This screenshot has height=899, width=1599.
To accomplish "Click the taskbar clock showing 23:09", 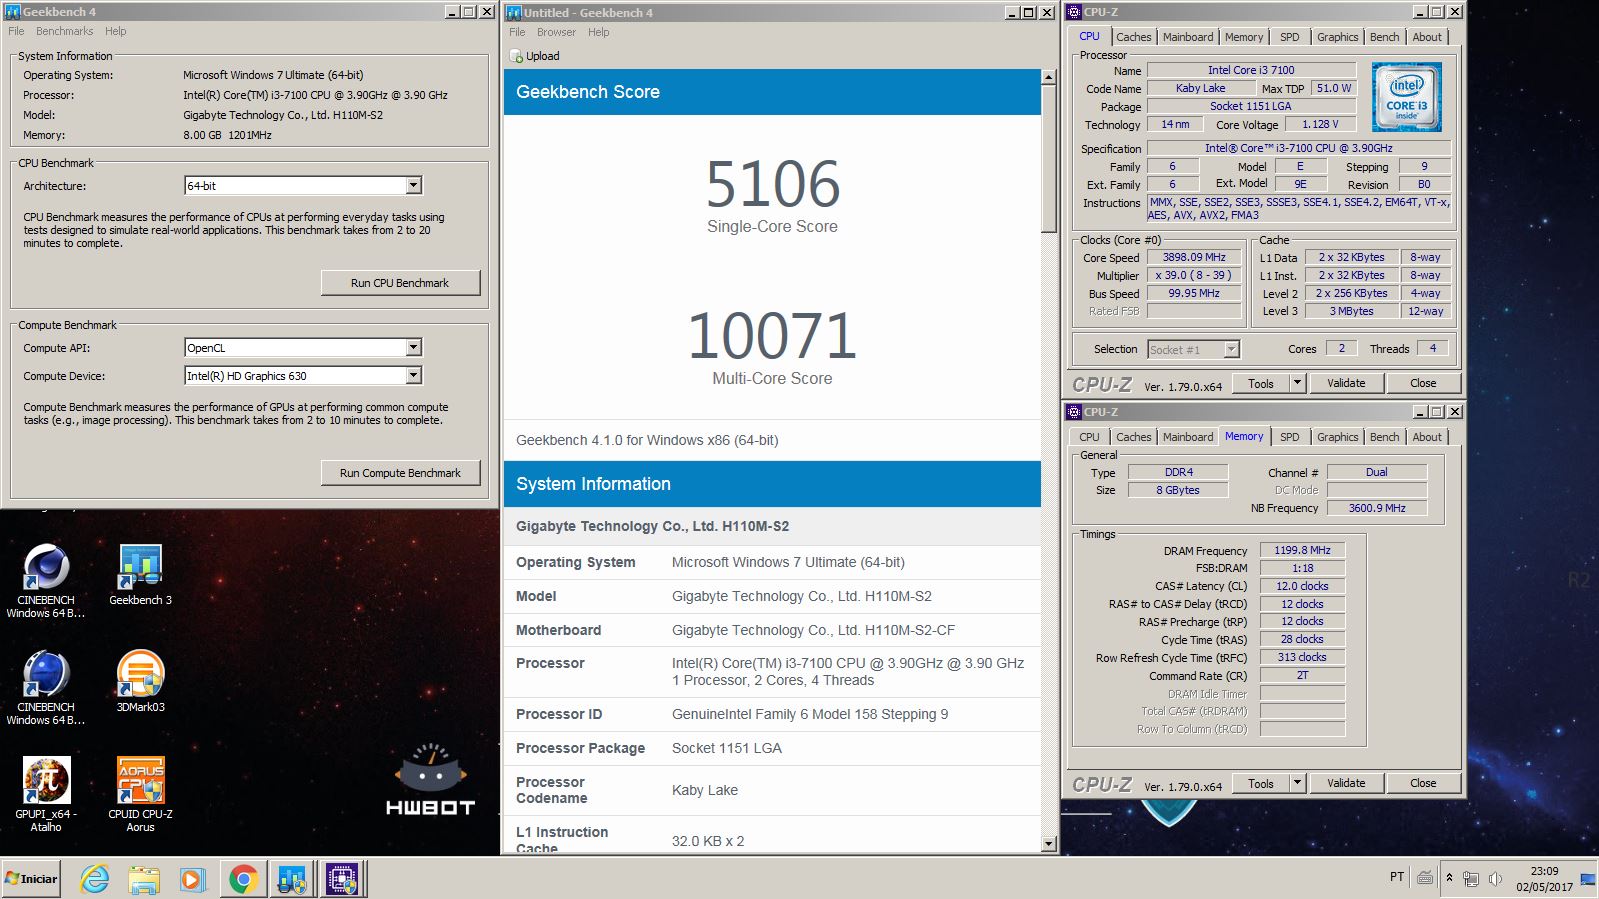I will pos(1544,878).
